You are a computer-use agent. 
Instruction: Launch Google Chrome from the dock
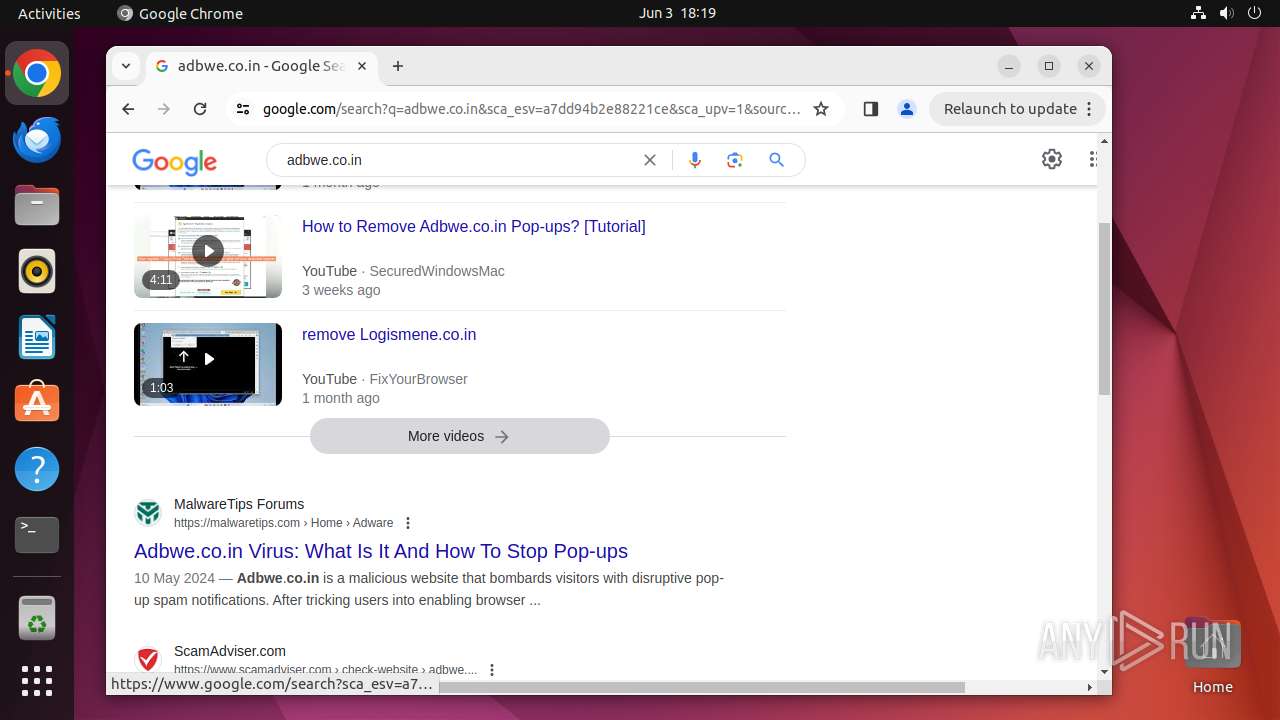click(37, 73)
